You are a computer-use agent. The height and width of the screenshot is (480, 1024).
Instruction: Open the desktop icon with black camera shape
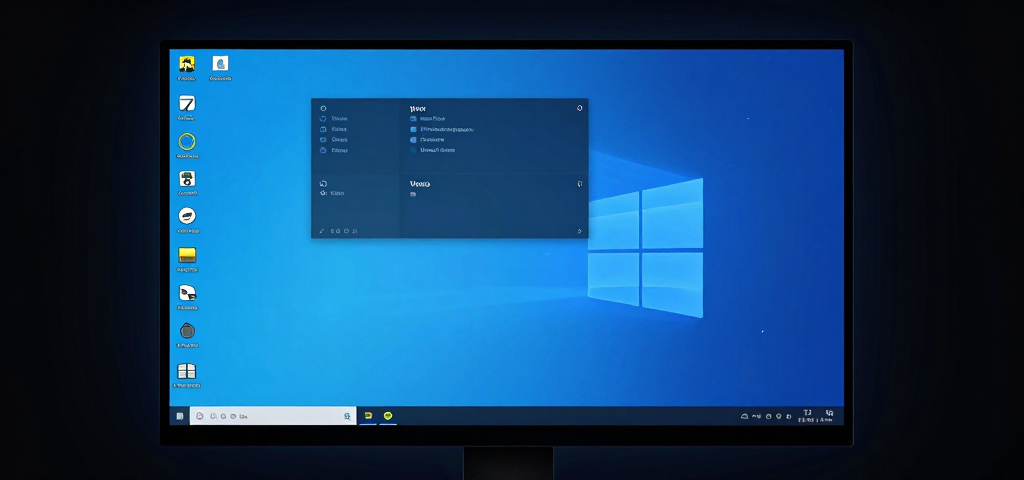pos(187,178)
